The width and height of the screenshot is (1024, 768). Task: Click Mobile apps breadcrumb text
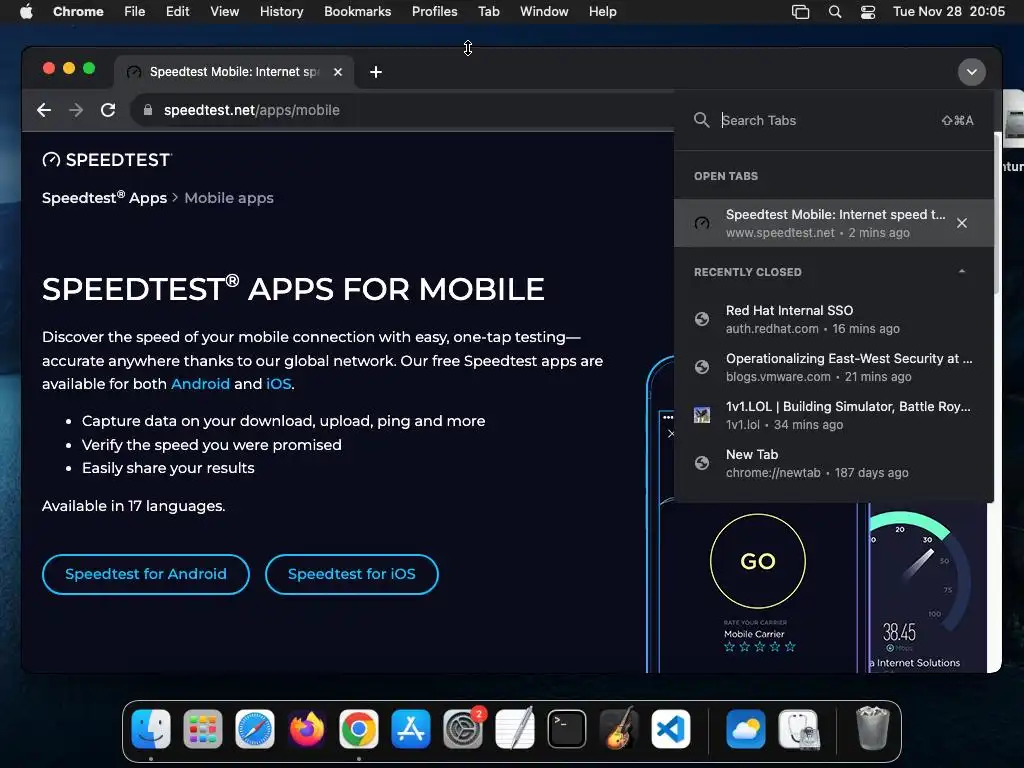pos(229,198)
